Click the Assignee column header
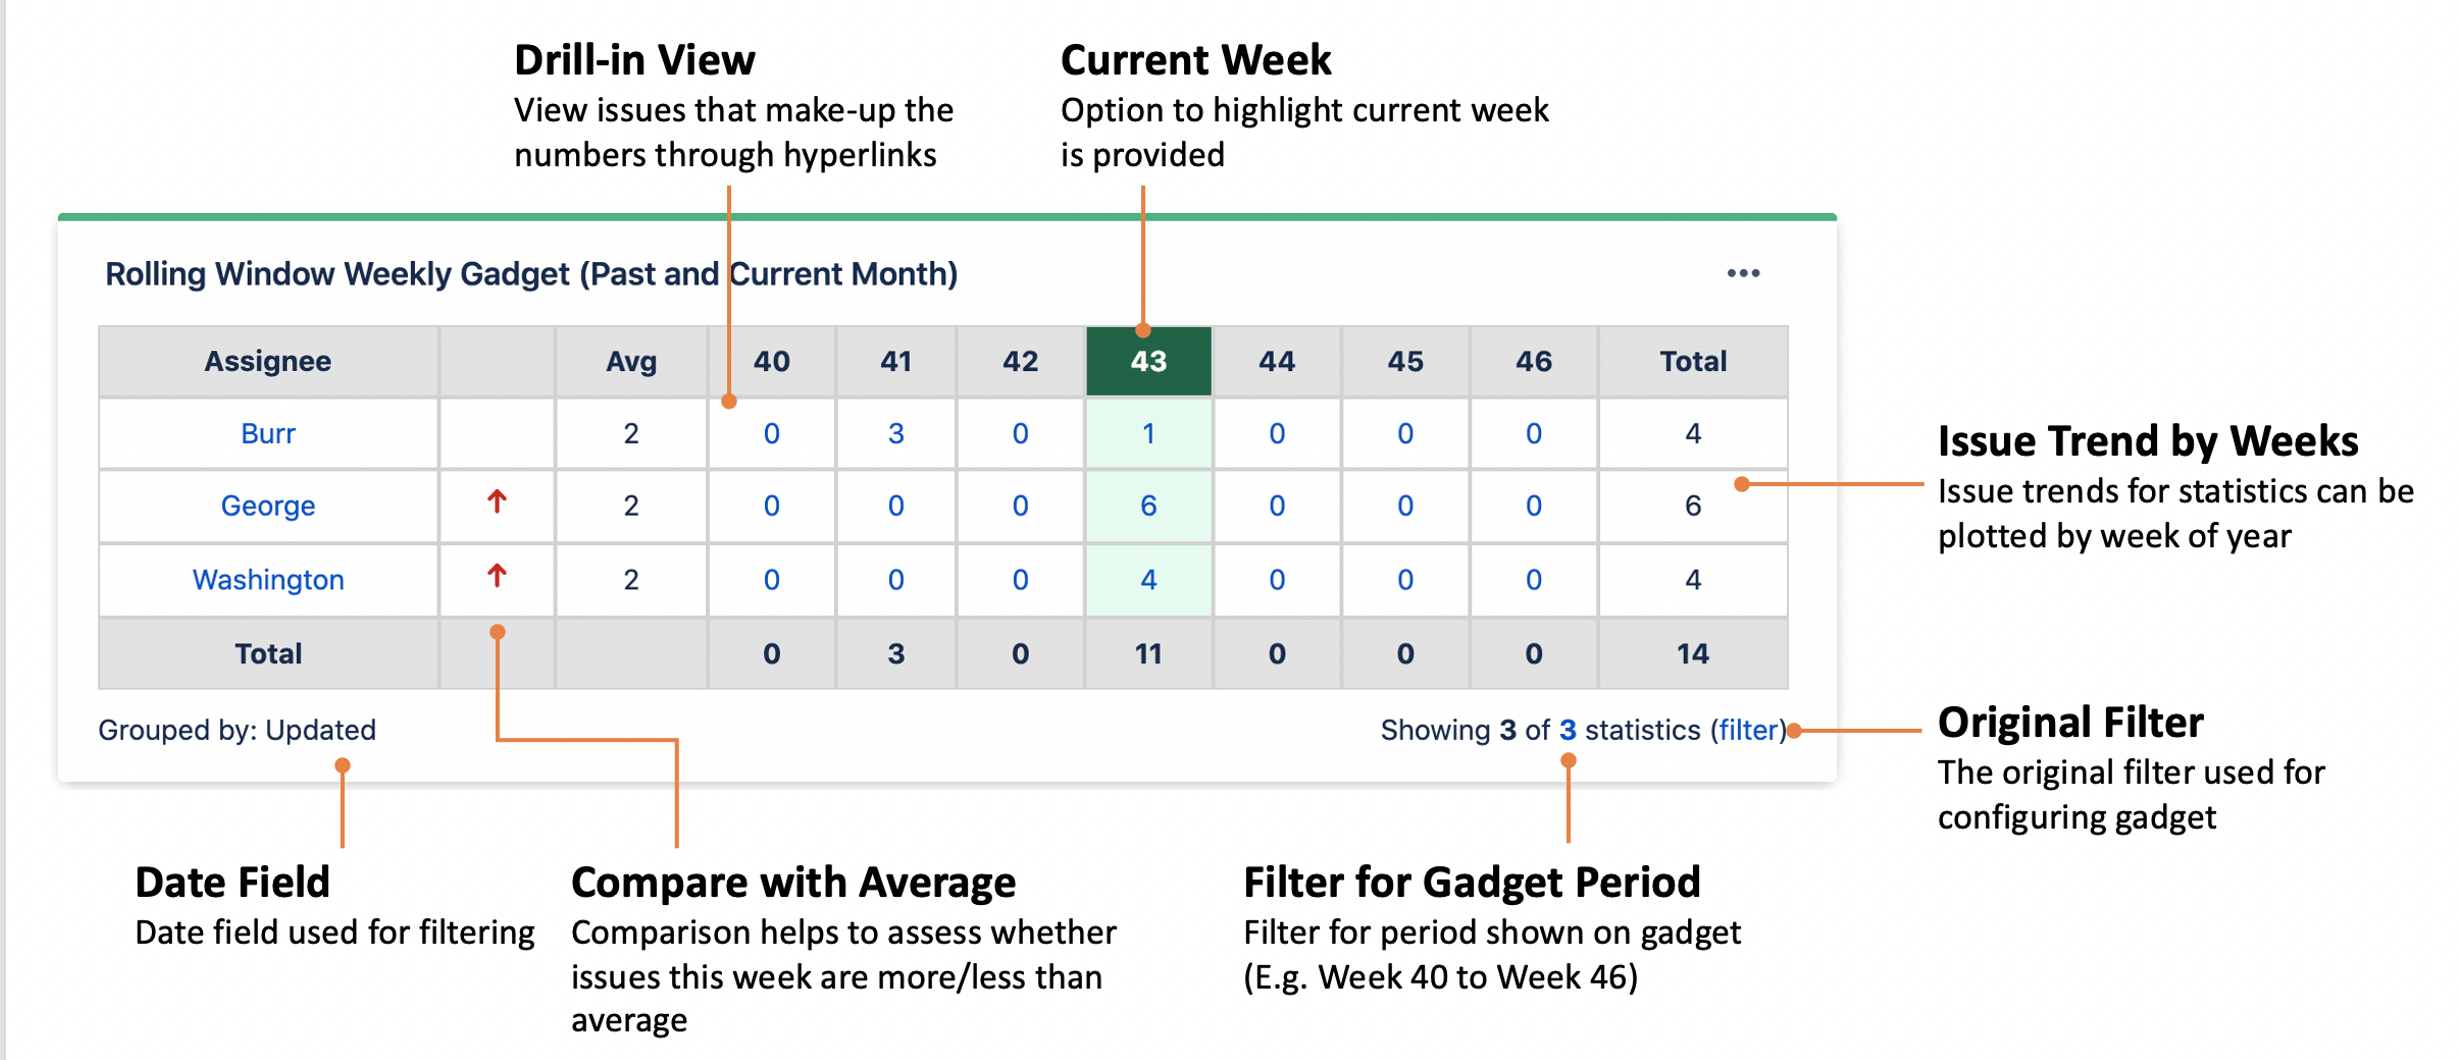The height and width of the screenshot is (1060, 2460). coord(268,361)
